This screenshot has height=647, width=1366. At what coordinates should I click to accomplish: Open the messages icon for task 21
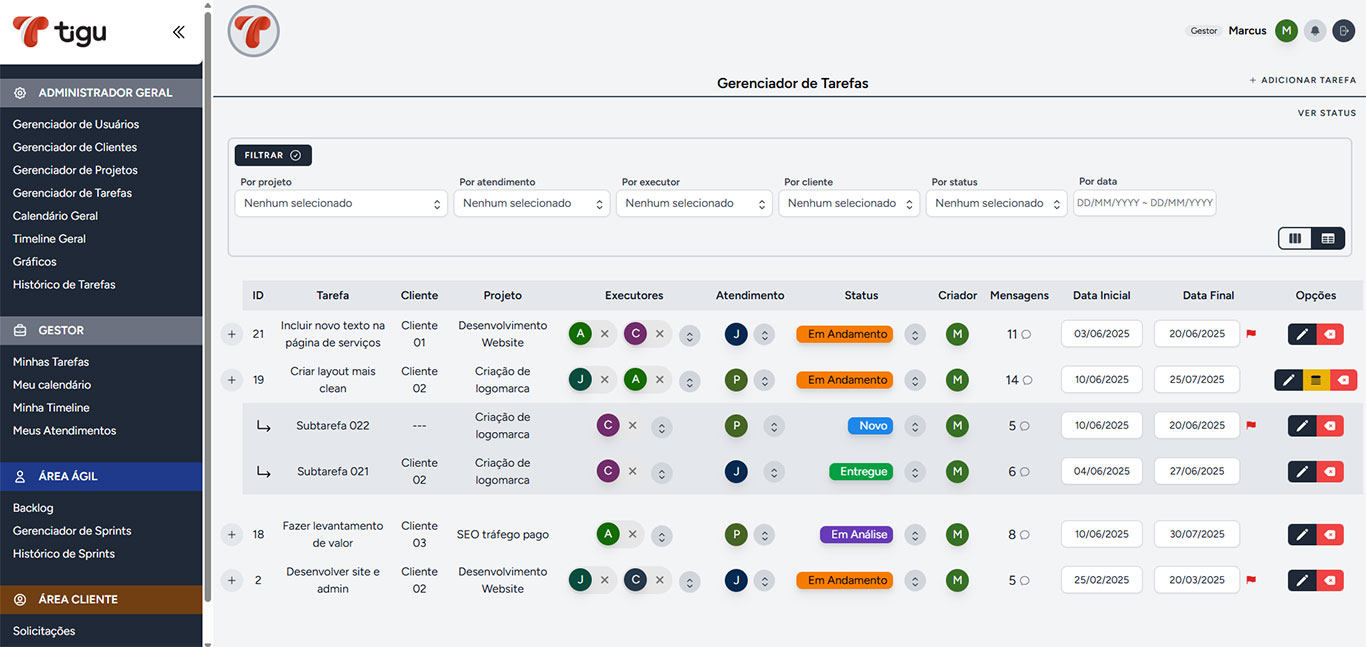(x=1026, y=335)
